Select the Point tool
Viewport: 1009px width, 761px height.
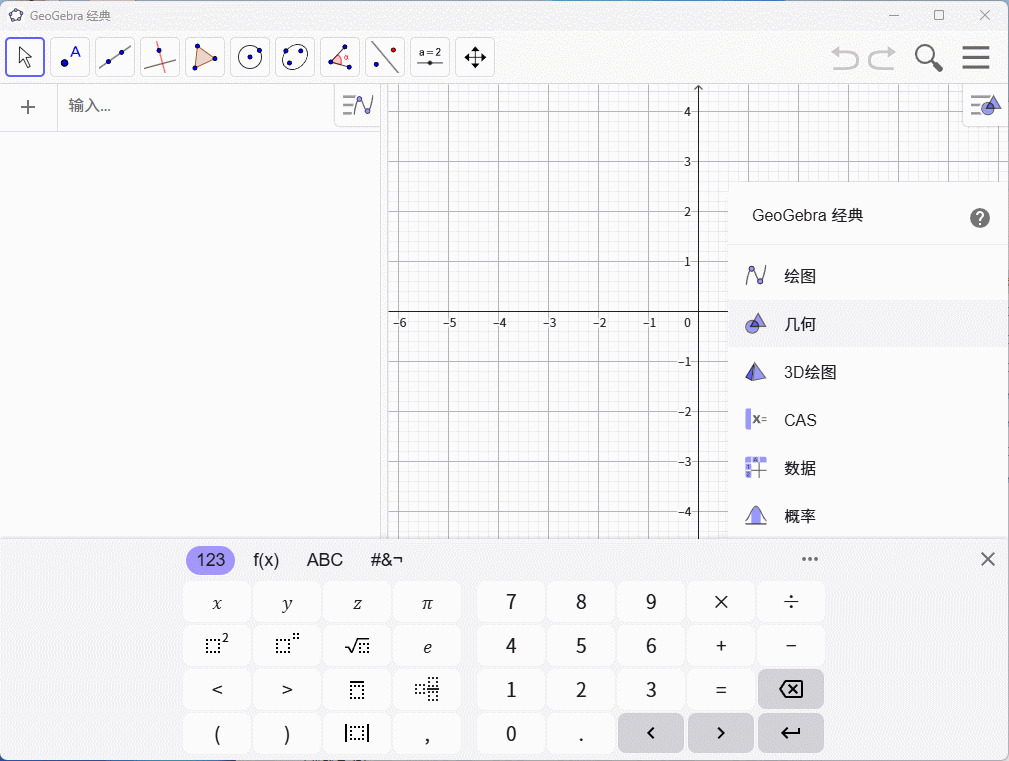[x=70, y=57]
